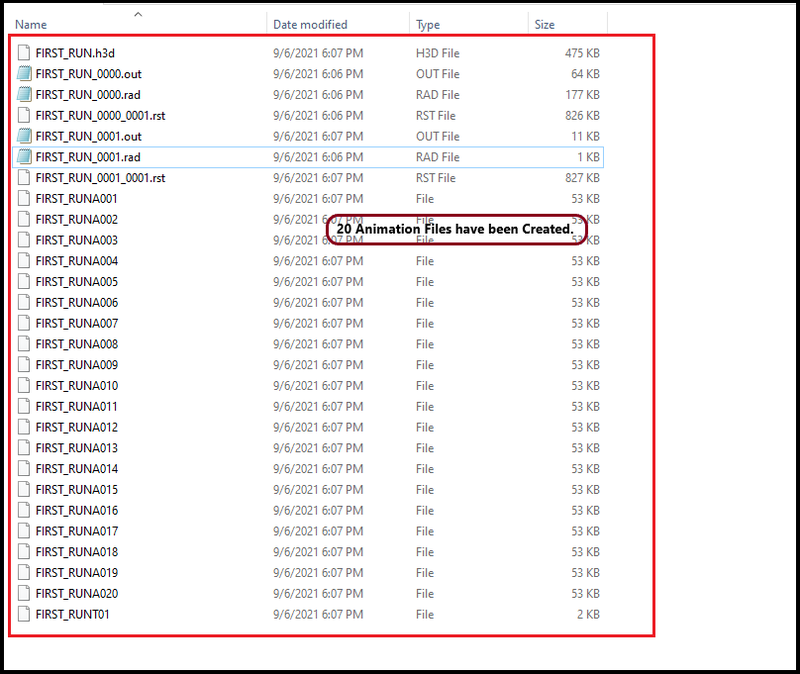Click the notepad icon of FIRST_RUN_0000.rad
Image resolution: width=800 pixels, height=674 pixels.
24,95
